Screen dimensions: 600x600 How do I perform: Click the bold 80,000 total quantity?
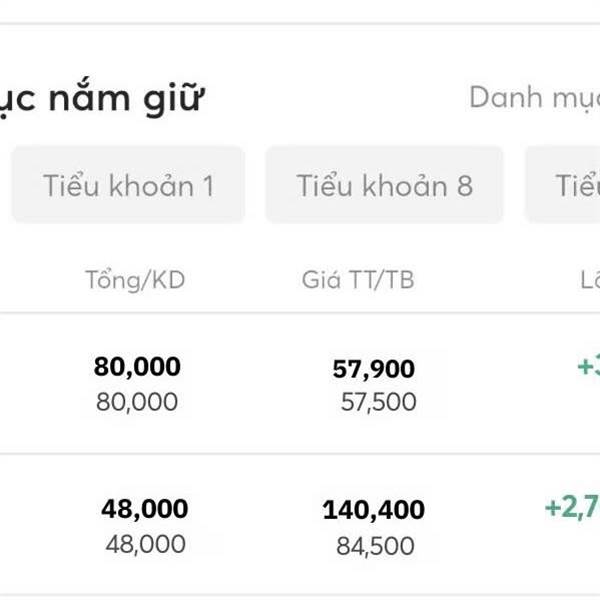coord(137,367)
